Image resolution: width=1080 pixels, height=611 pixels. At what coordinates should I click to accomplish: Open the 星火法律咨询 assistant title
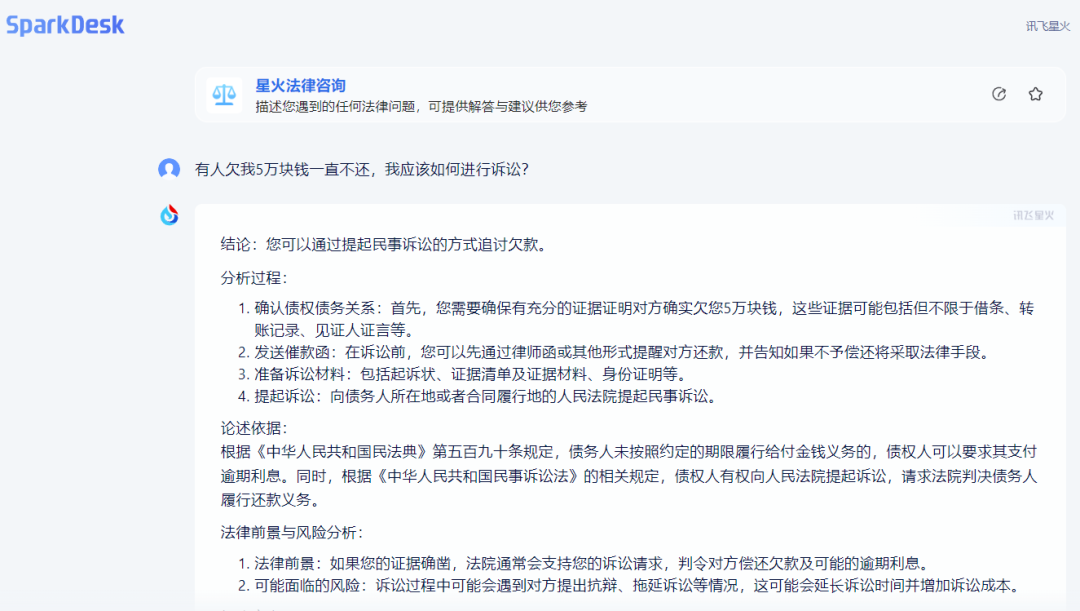point(300,86)
